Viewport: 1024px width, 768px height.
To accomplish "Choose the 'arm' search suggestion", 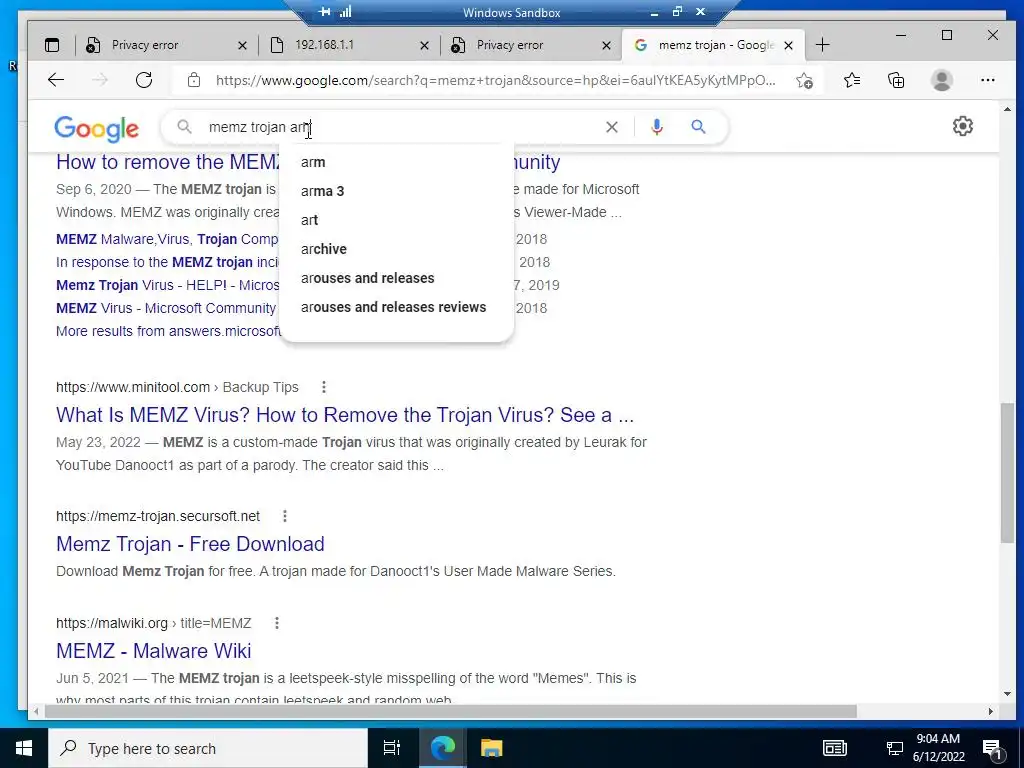I will click(396, 162).
